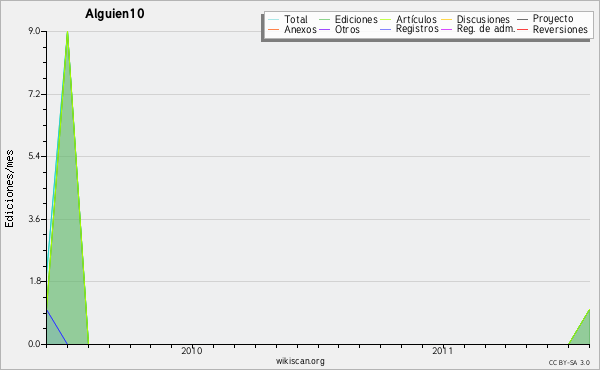Click the 0.0 y-axis label
Screen dimensions: 600x370
(x=34, y=344)
